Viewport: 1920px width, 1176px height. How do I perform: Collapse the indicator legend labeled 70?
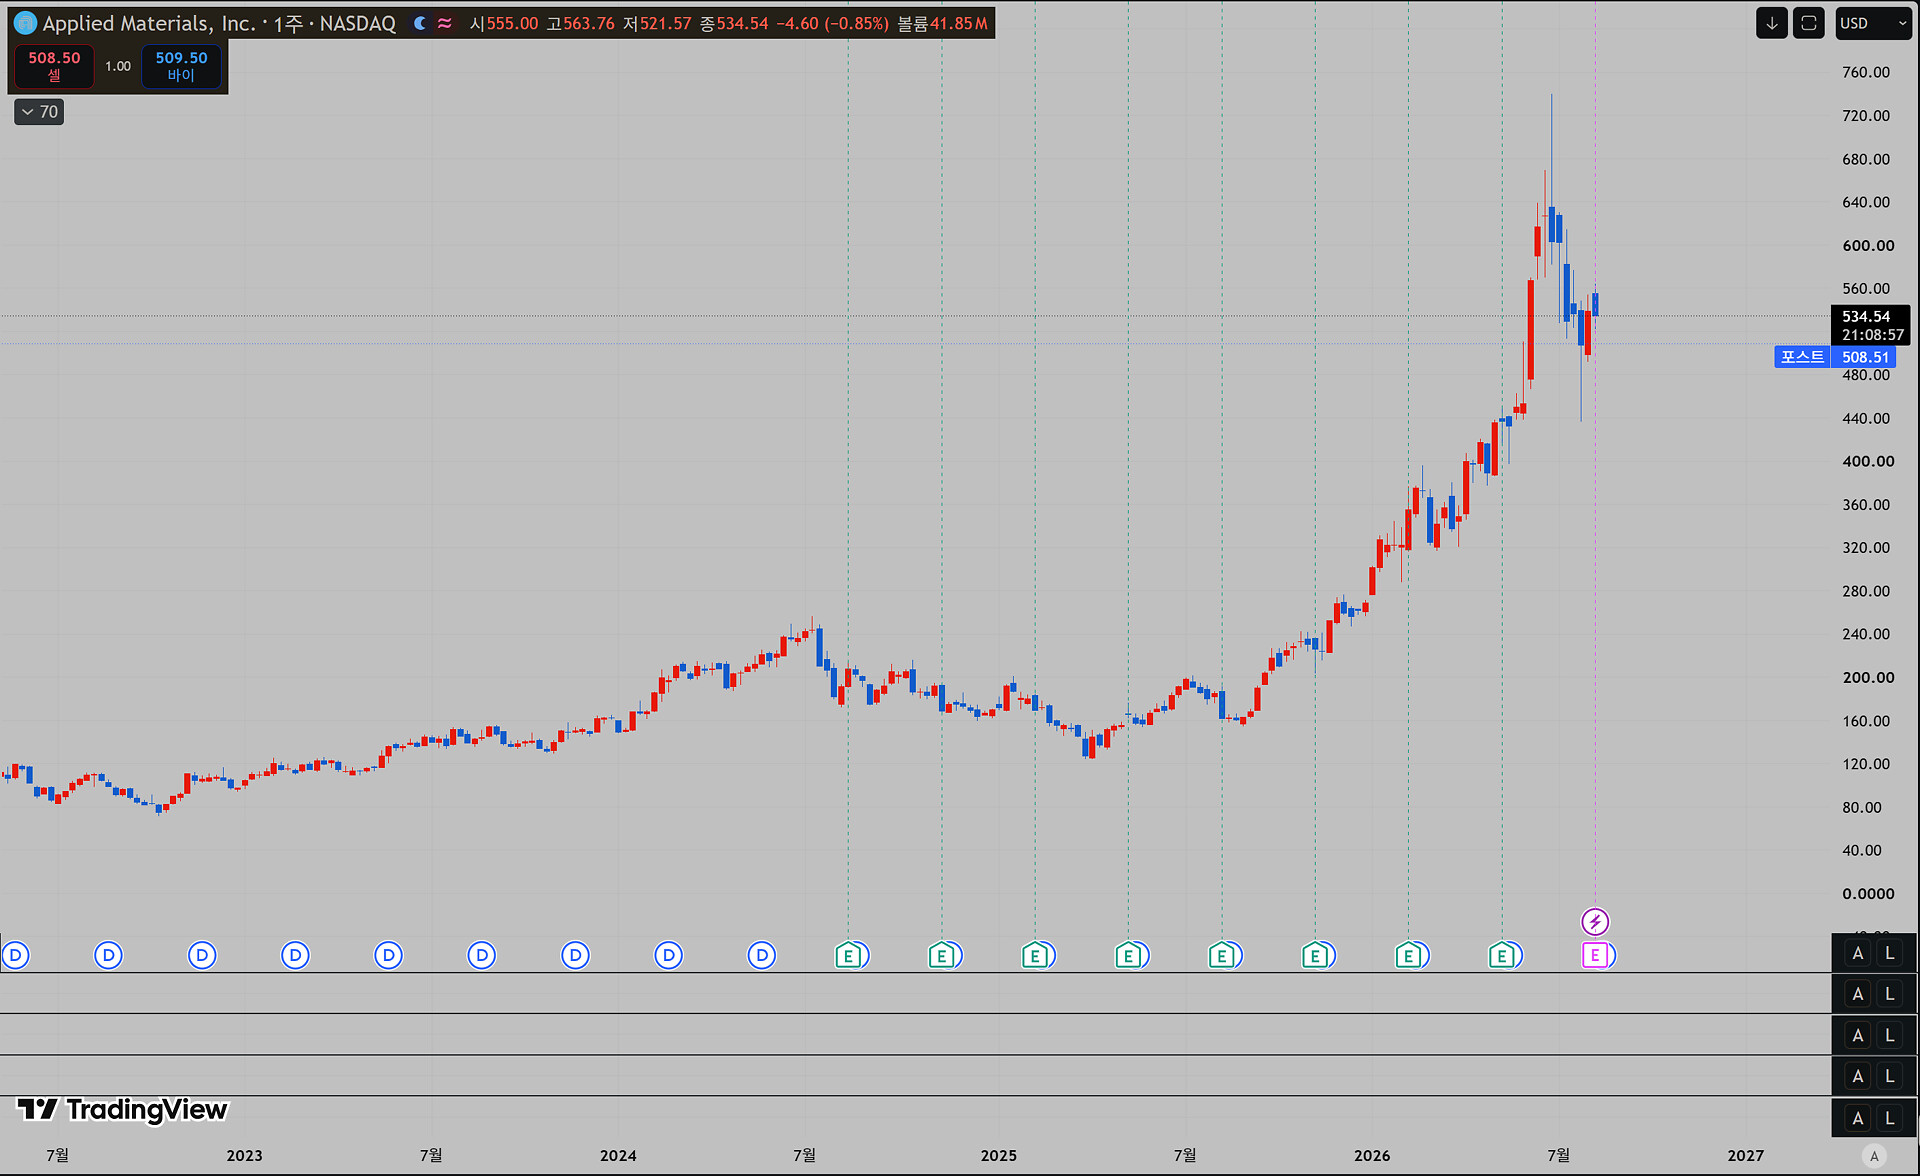pyautogui.click(x=39, y=112)
